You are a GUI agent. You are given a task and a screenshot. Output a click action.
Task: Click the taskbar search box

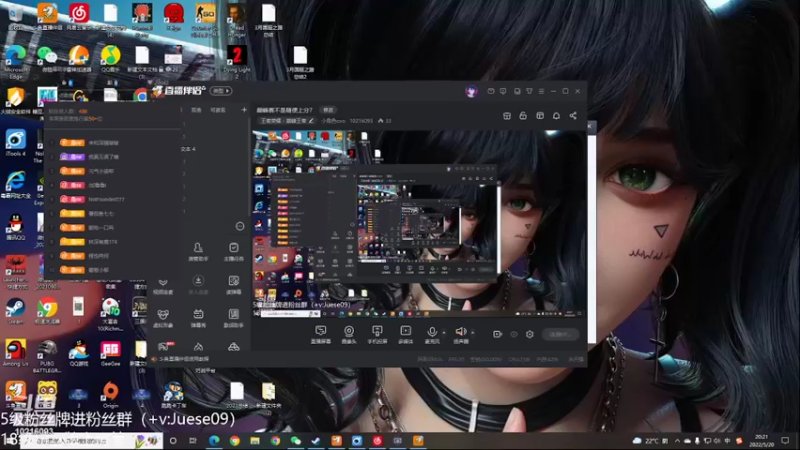point(92,441)
